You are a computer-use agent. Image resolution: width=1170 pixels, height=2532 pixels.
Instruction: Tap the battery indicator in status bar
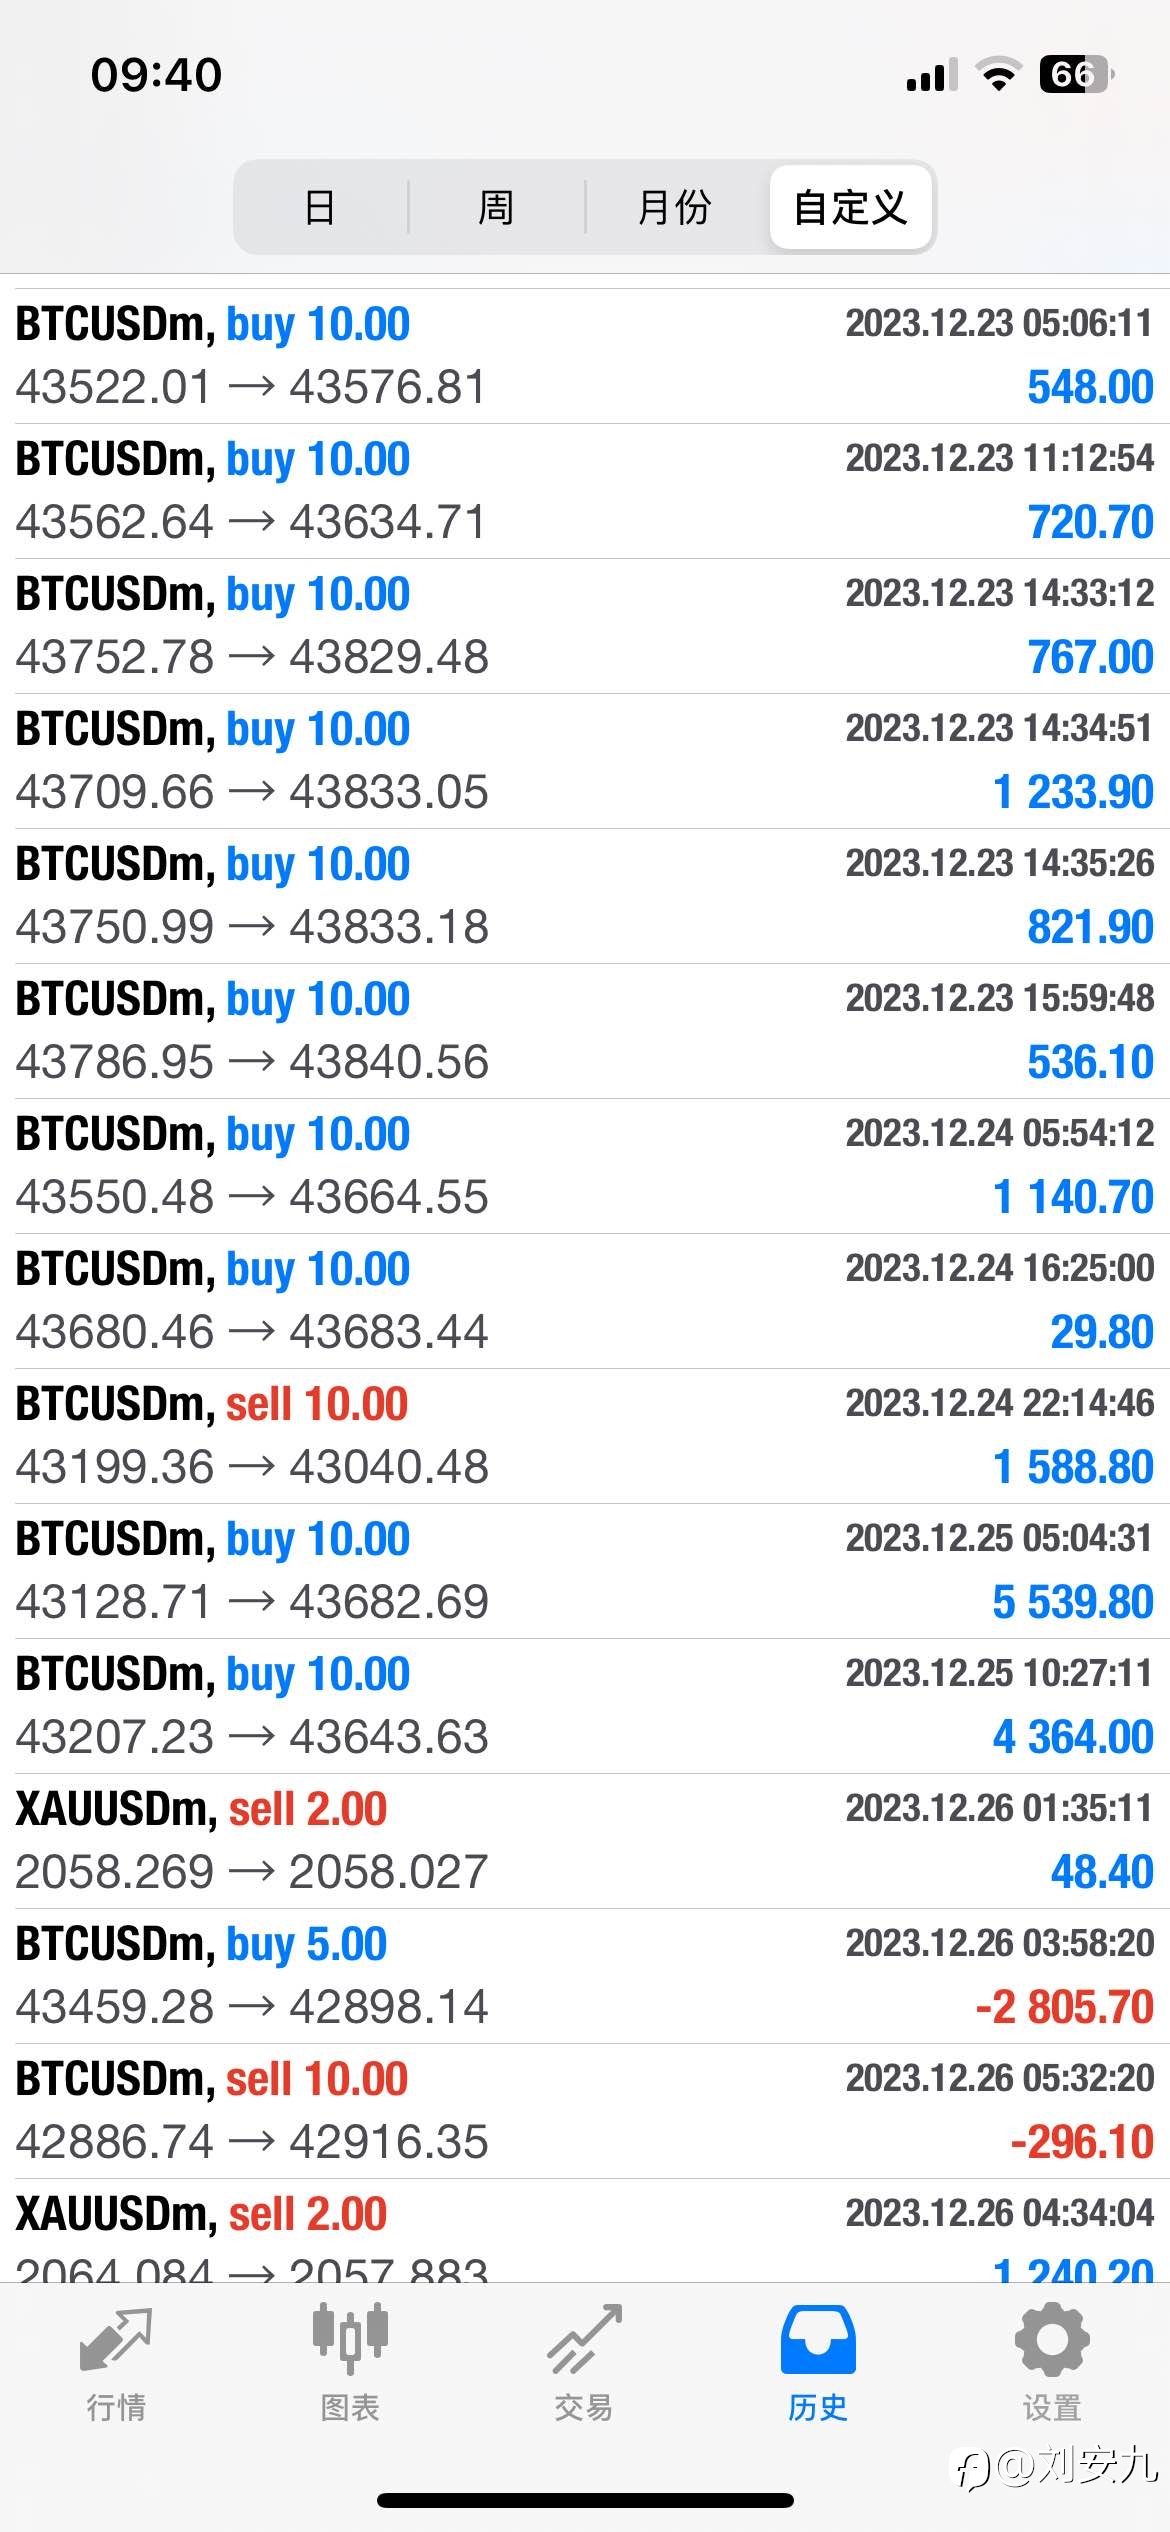point(1077,74)
